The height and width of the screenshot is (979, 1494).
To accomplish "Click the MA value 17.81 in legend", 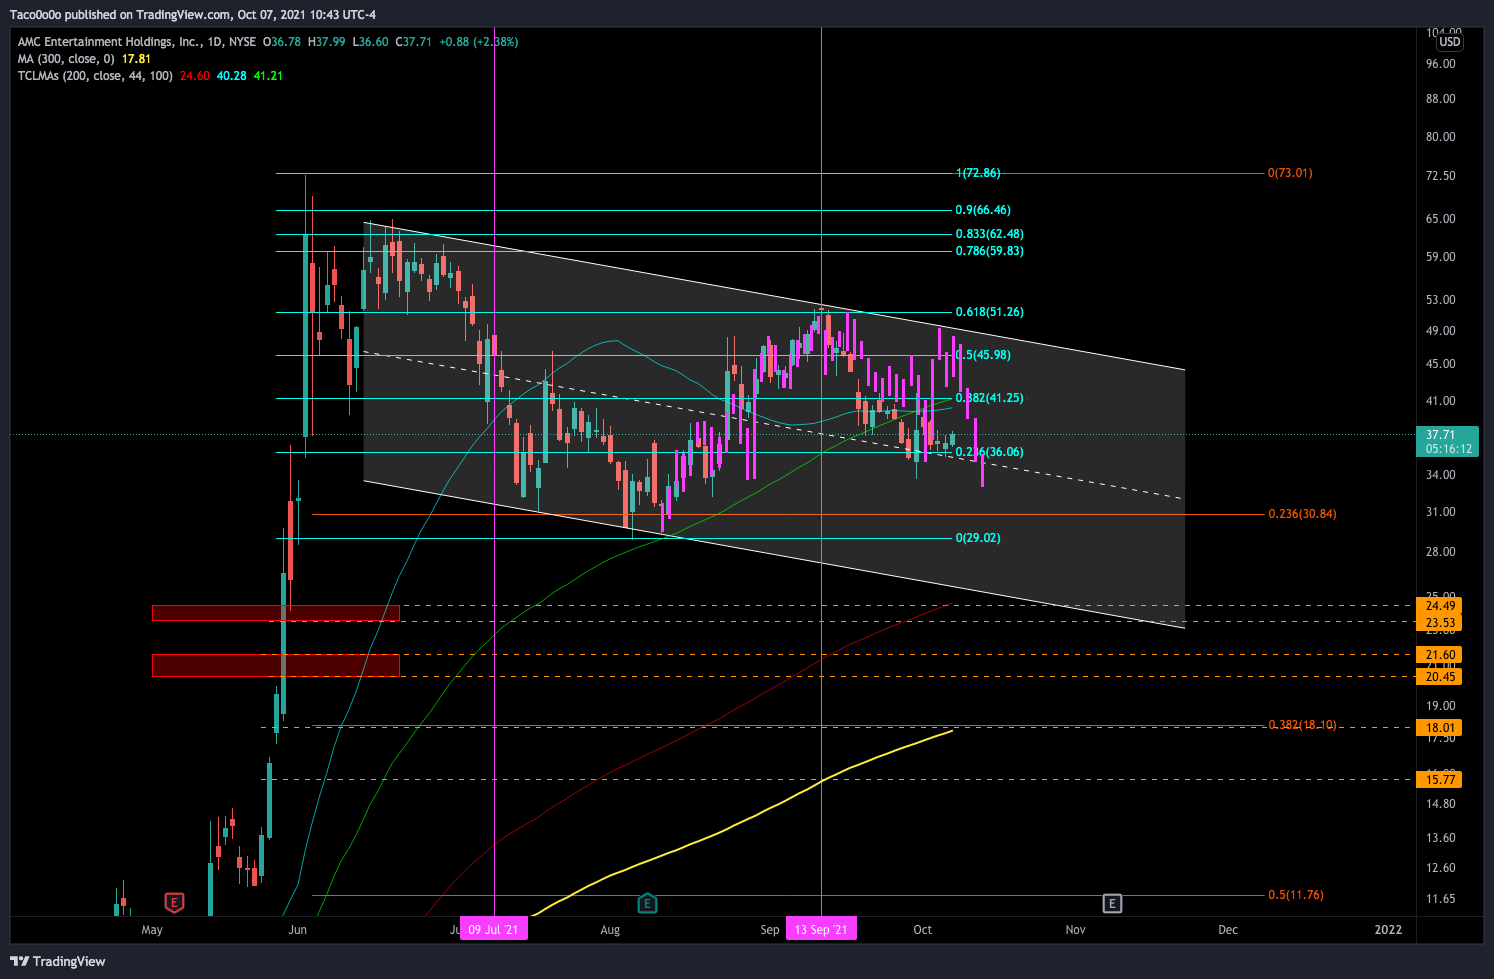I will coord(136,59).
